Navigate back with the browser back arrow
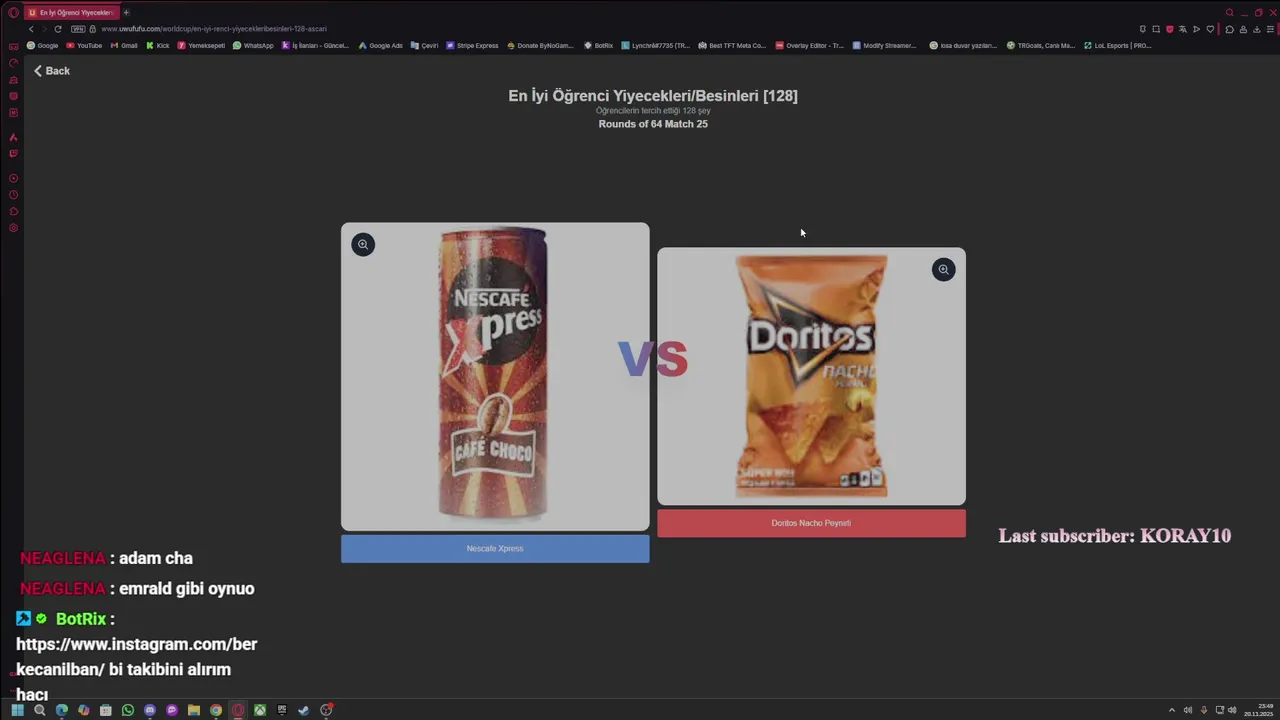This screenshot has width=1280, height=720. pyautogui.click(x=30, y=29)
